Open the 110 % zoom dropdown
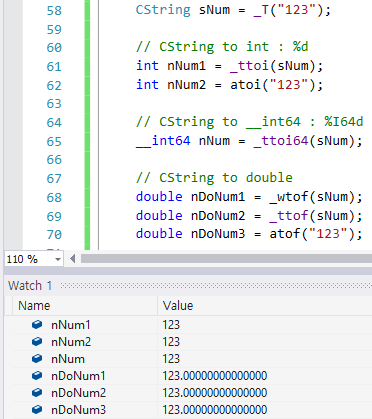Image resolution: width=372 pixels, height=419 pixels. 58,259
